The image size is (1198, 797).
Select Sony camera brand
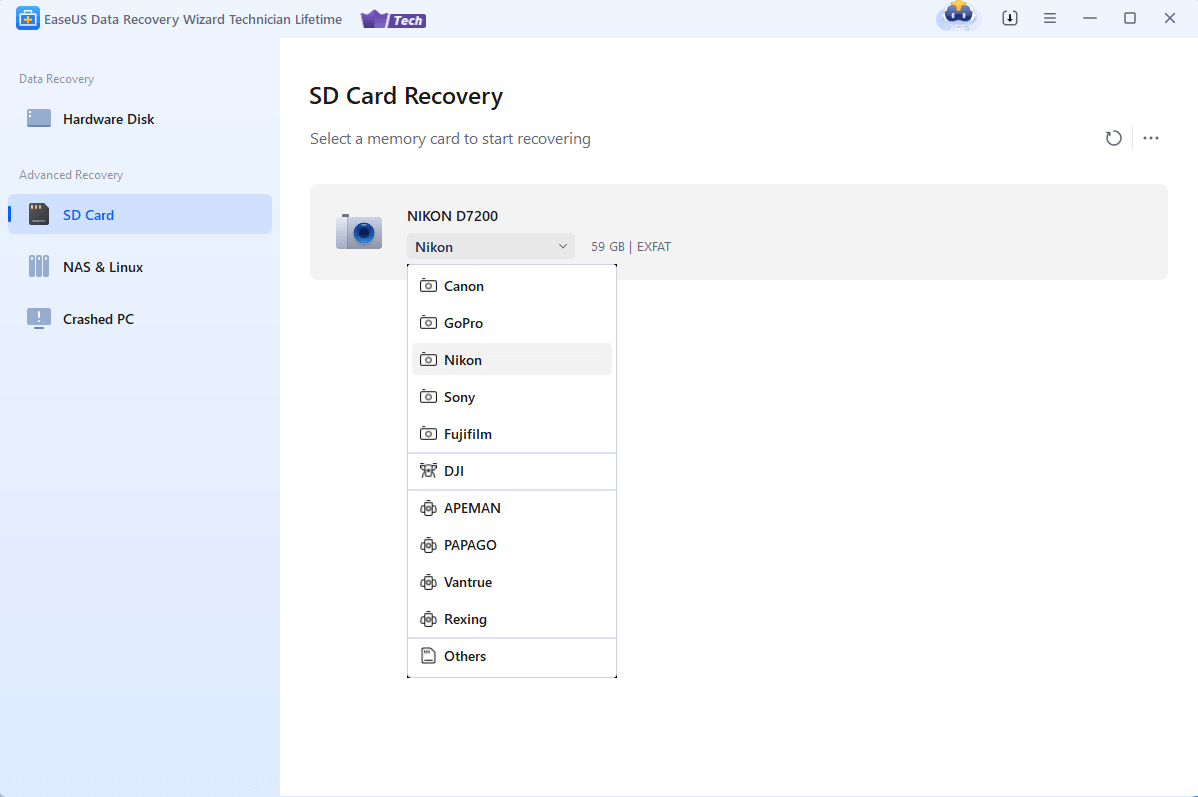(x=458, y=396)
